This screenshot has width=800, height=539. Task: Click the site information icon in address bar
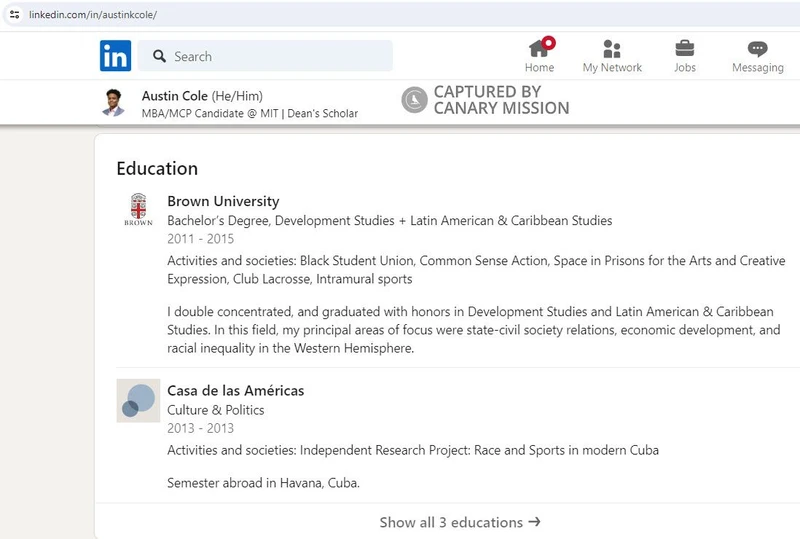[14, 14]
